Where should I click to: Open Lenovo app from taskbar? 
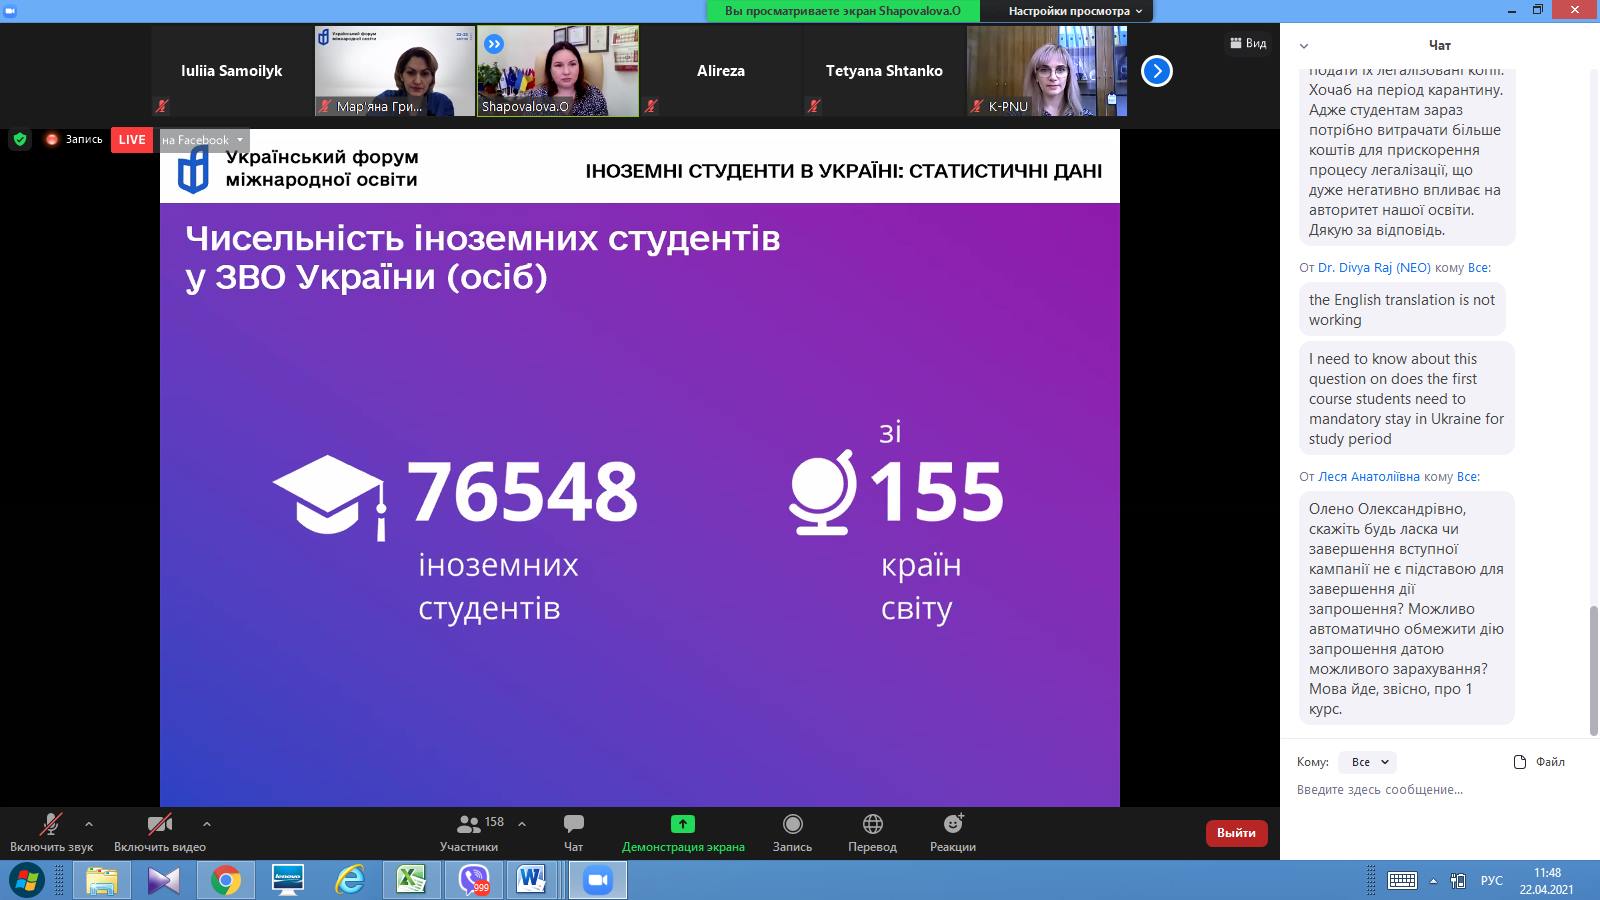click(x=288, y=880)
